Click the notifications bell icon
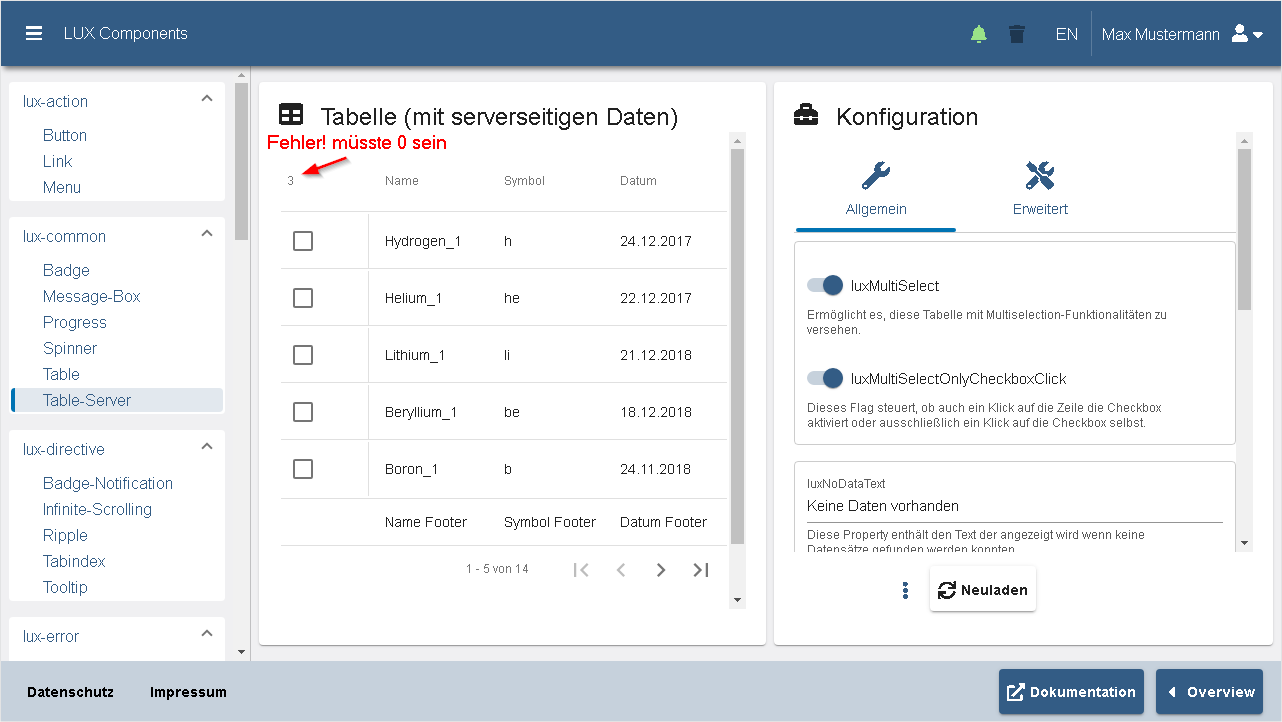 coord(978,33)
